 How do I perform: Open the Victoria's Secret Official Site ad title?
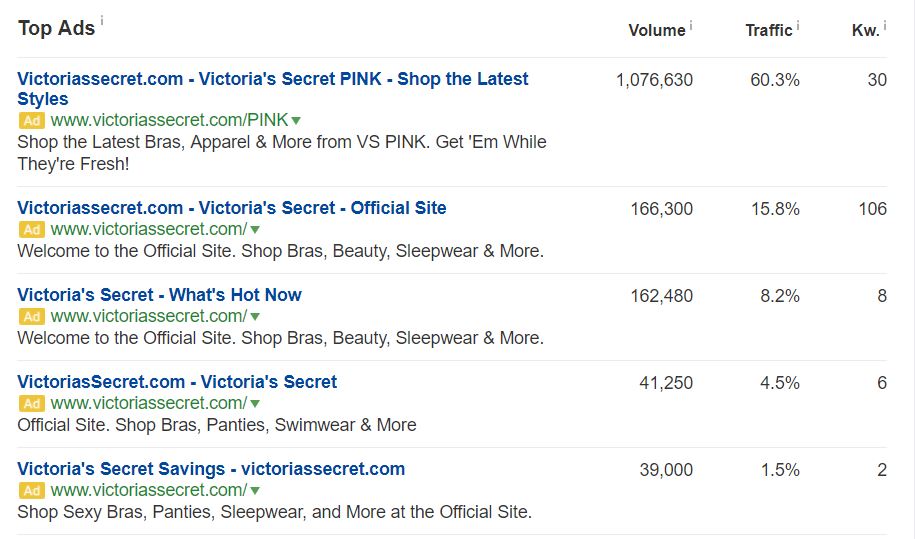tap(232, 208)
